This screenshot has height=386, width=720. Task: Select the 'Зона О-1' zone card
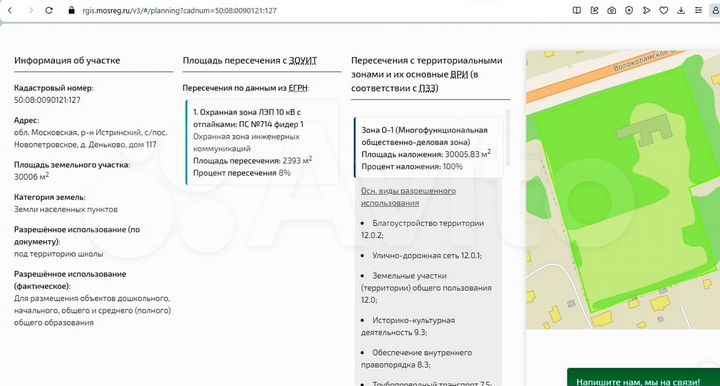428,148
